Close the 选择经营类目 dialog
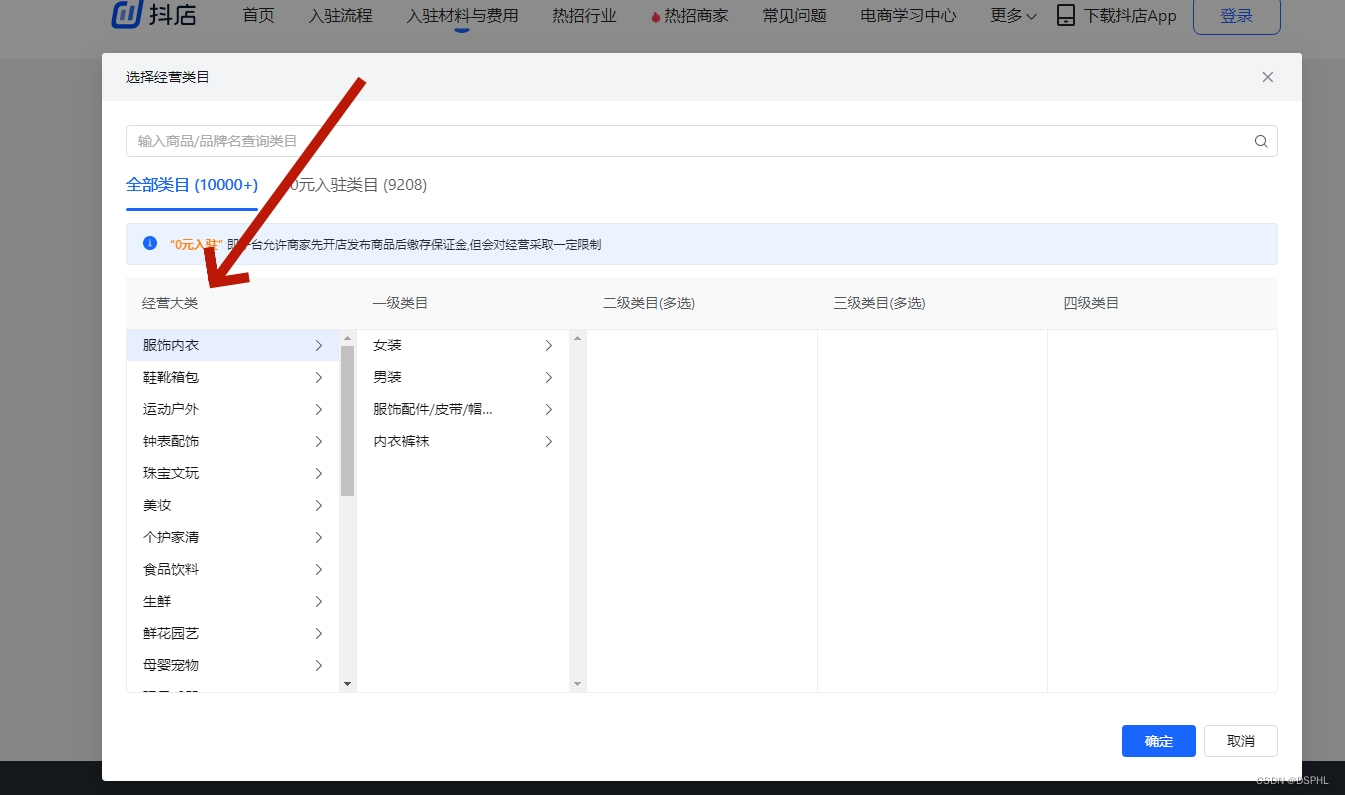This screenshot has width=1345, height=795. click(1268, 77)
